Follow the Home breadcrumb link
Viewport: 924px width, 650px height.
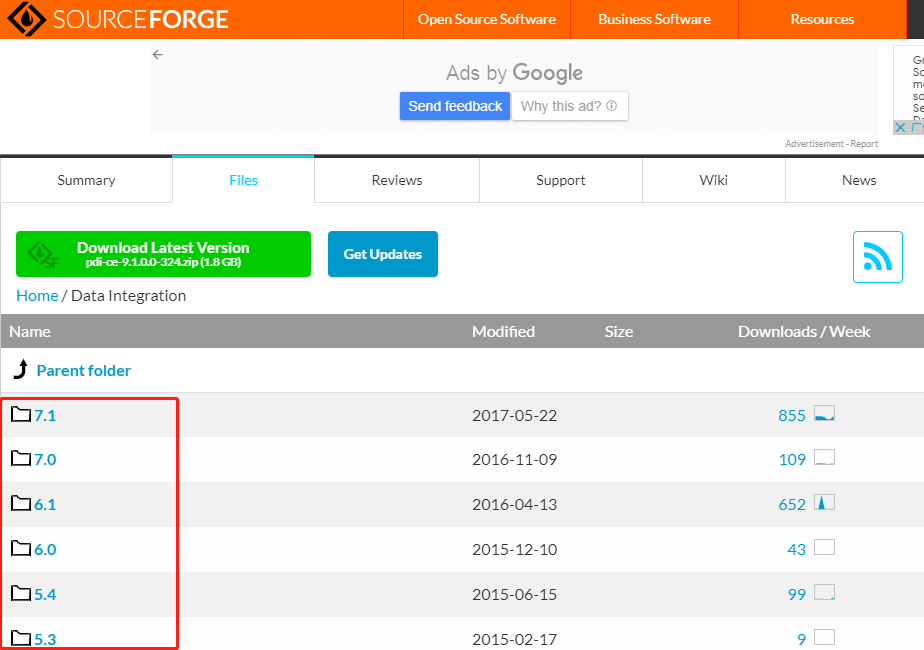[x=37, y=296]
